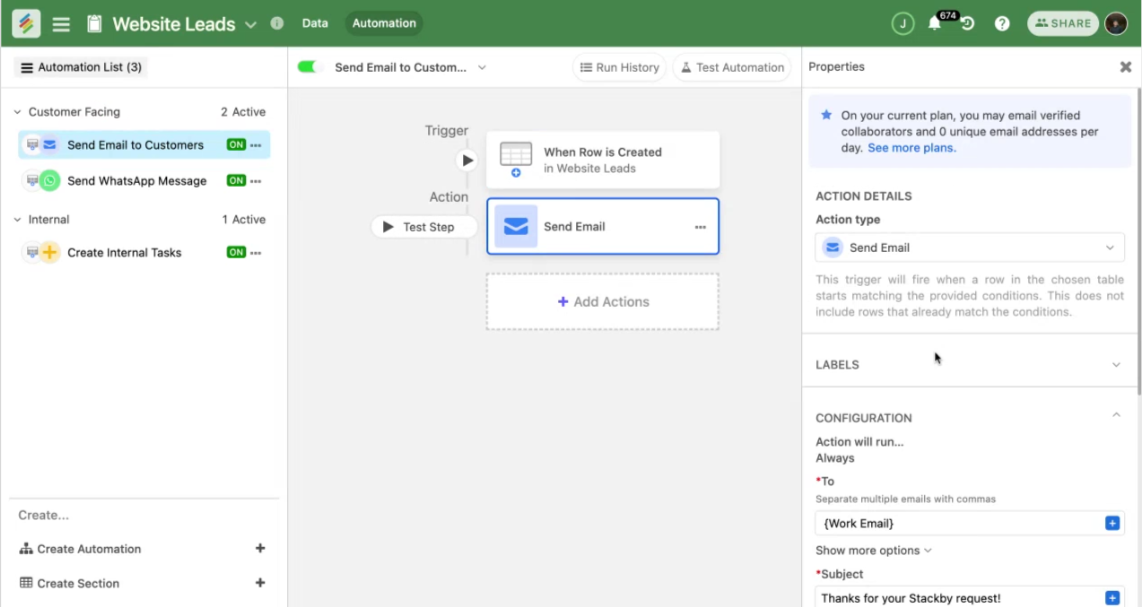
Task: Select Create Internal Tasks automation
Action: [x=143, y=253]
